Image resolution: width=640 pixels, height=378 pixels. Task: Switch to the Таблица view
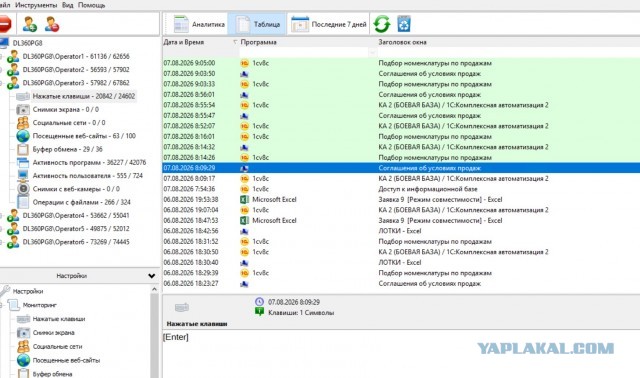coord(258,24)
